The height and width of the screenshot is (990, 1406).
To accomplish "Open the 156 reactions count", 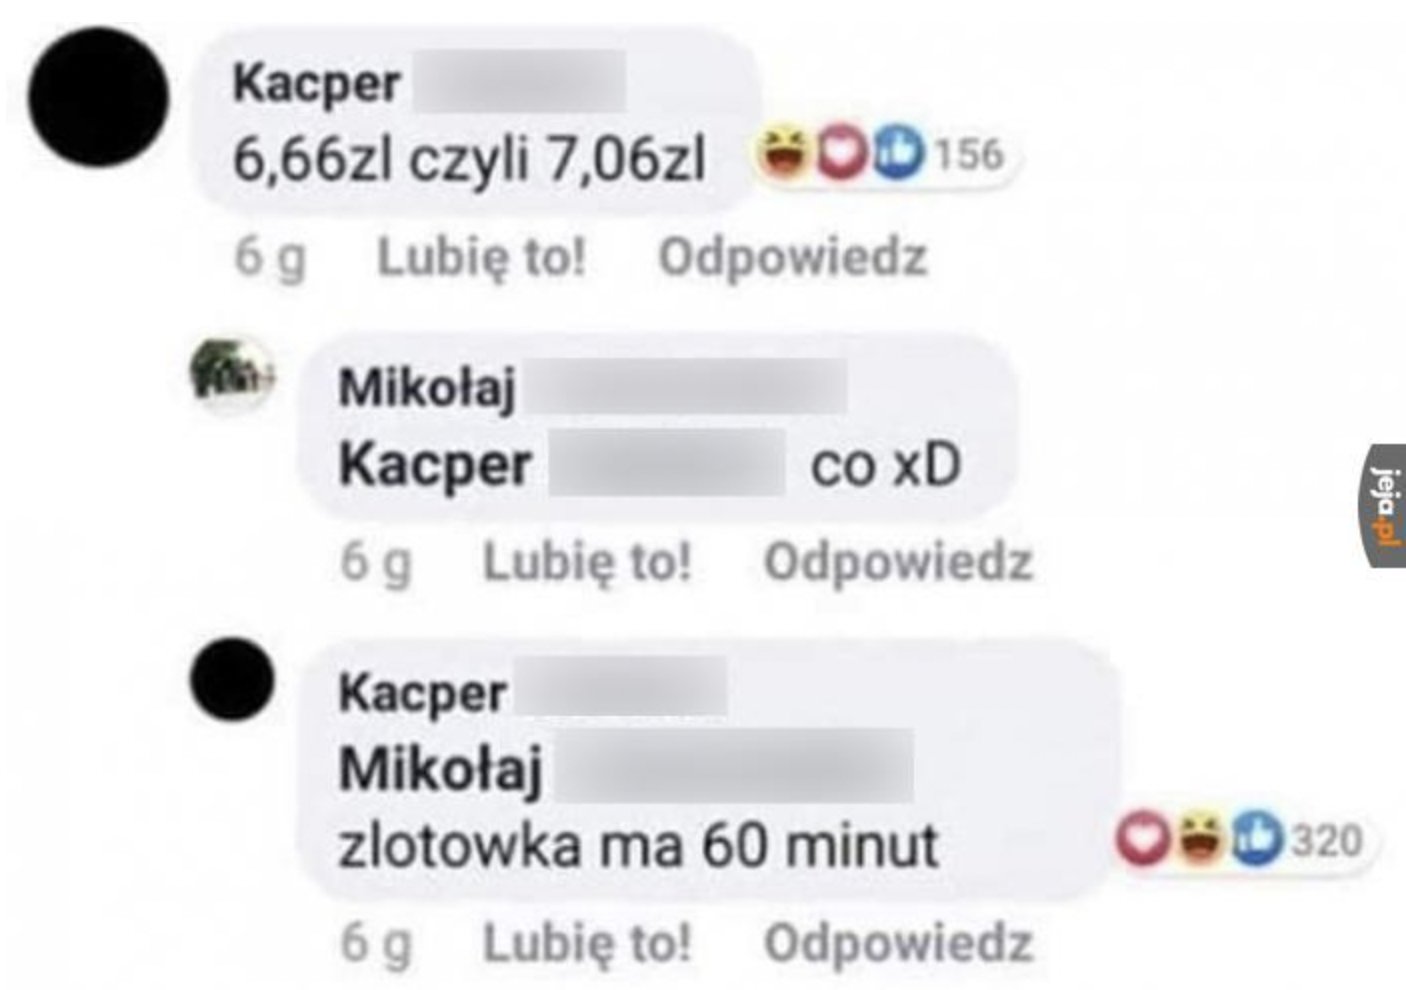I will (x=966, y=155).
